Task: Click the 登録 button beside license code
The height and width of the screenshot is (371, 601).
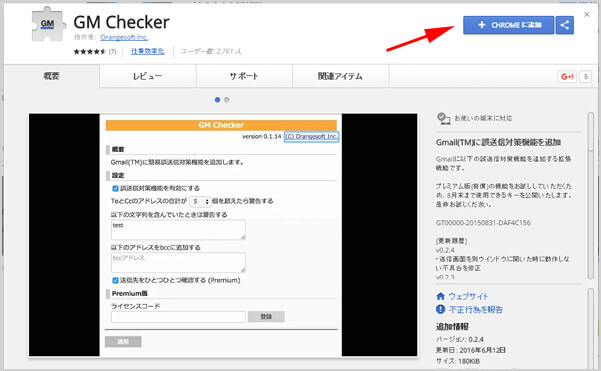Action: pyautogui.click(x=266, y=317)
